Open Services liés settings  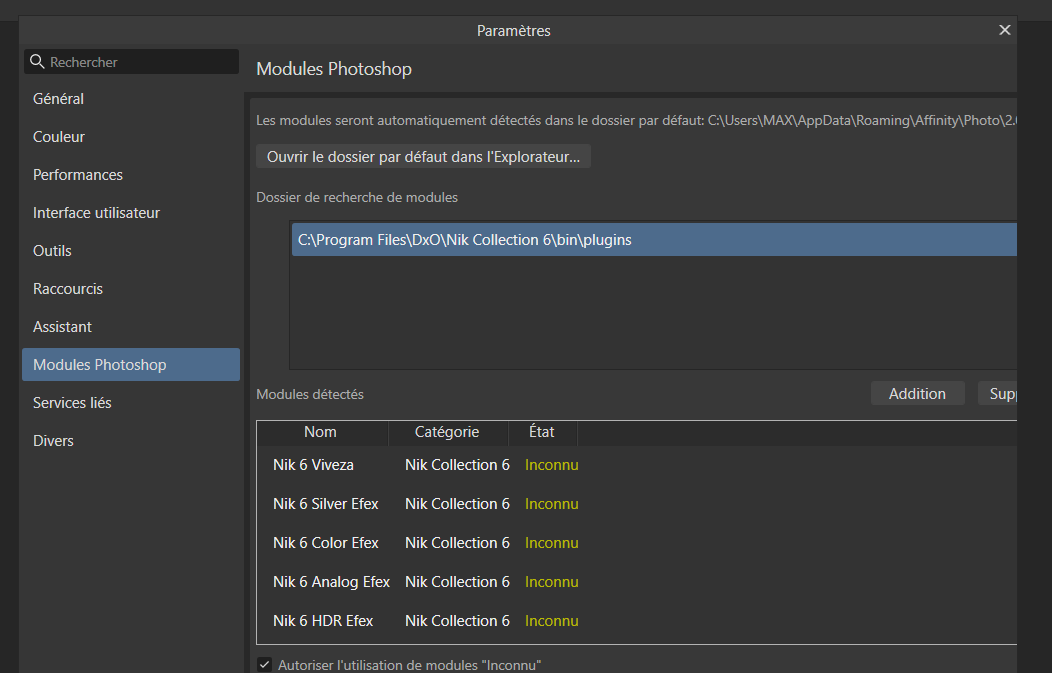(131, 403)
